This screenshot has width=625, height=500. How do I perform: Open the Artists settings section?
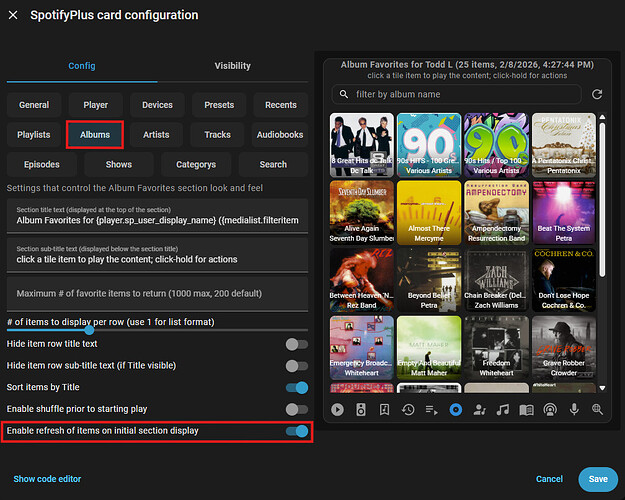click(156, 135)
